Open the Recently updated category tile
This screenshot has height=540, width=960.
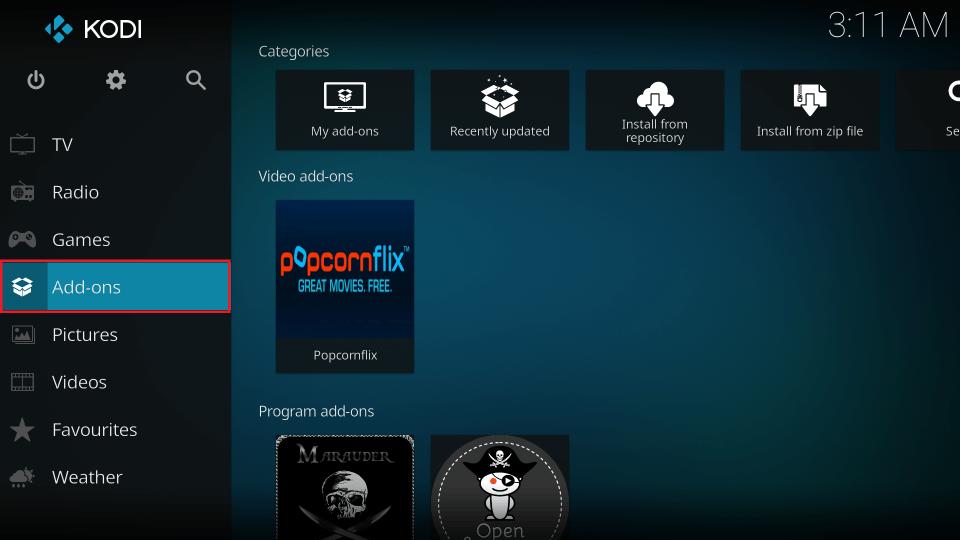pyautogui.click(x=500, y=110)
